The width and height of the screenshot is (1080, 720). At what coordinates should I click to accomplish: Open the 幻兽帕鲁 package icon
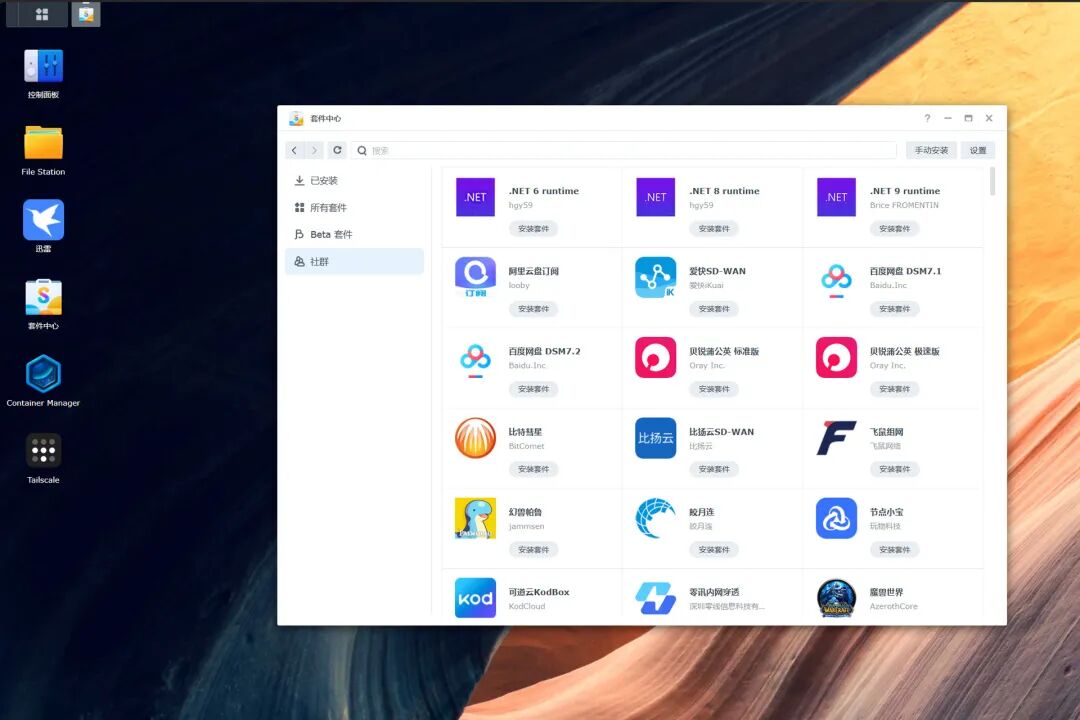(475, 518)
